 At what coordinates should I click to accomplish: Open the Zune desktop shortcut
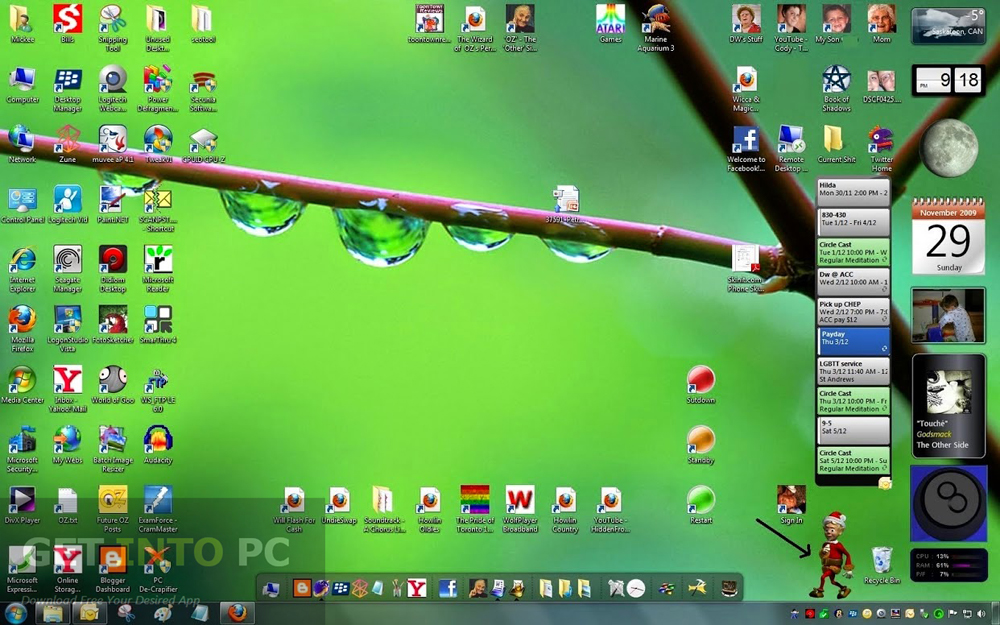coord(68,144)
